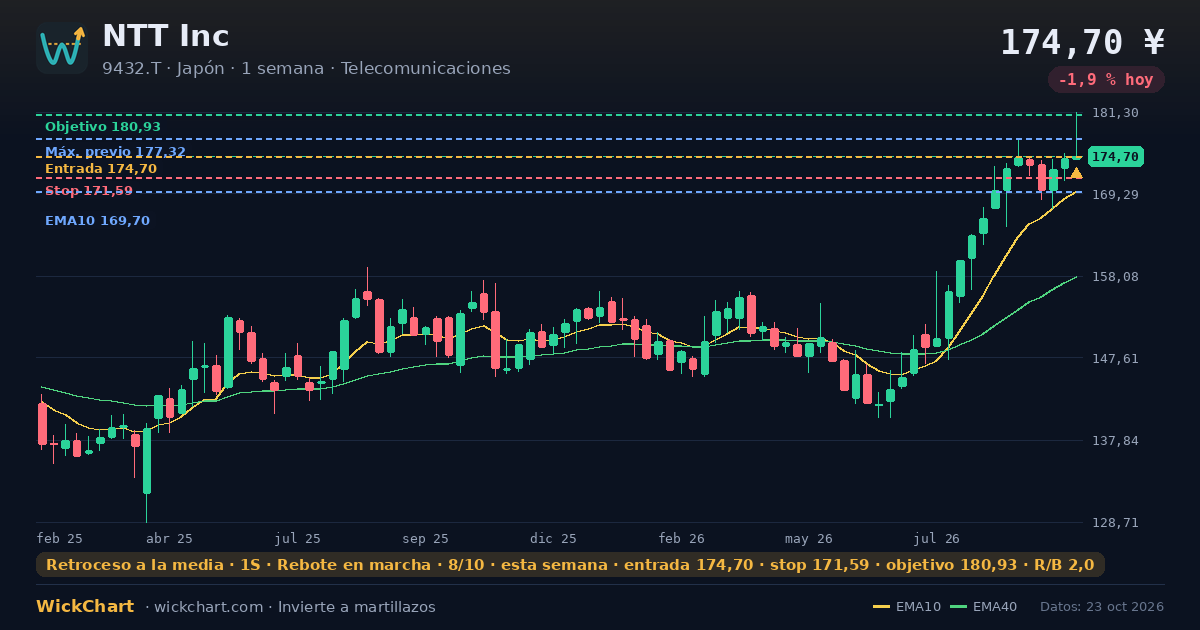
Task: Click the sep 25 date label
Action: [x=426, y=538]
